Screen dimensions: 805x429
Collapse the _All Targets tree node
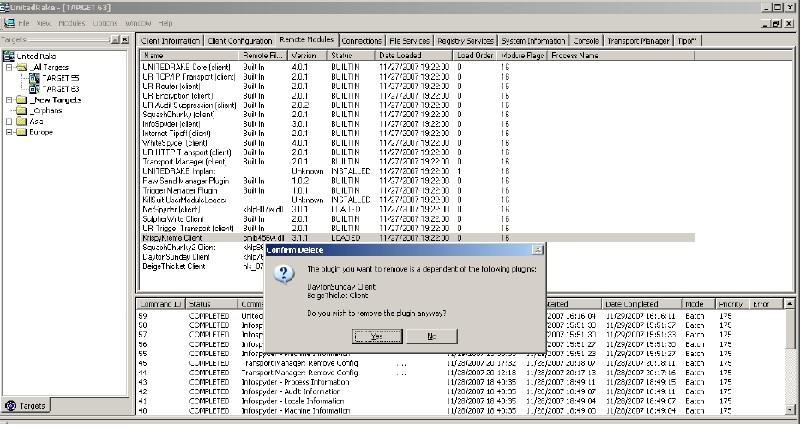[9, 67]
